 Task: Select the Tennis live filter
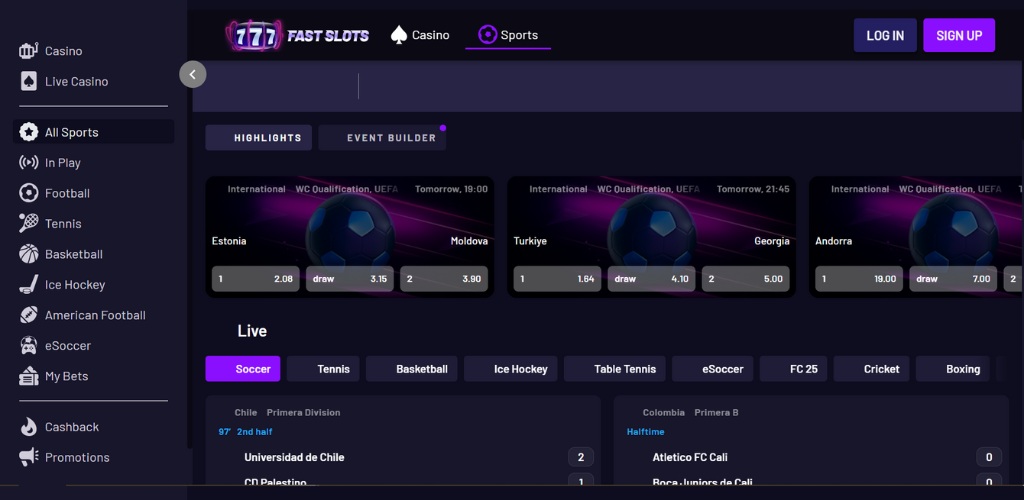[x=323, y=369]
